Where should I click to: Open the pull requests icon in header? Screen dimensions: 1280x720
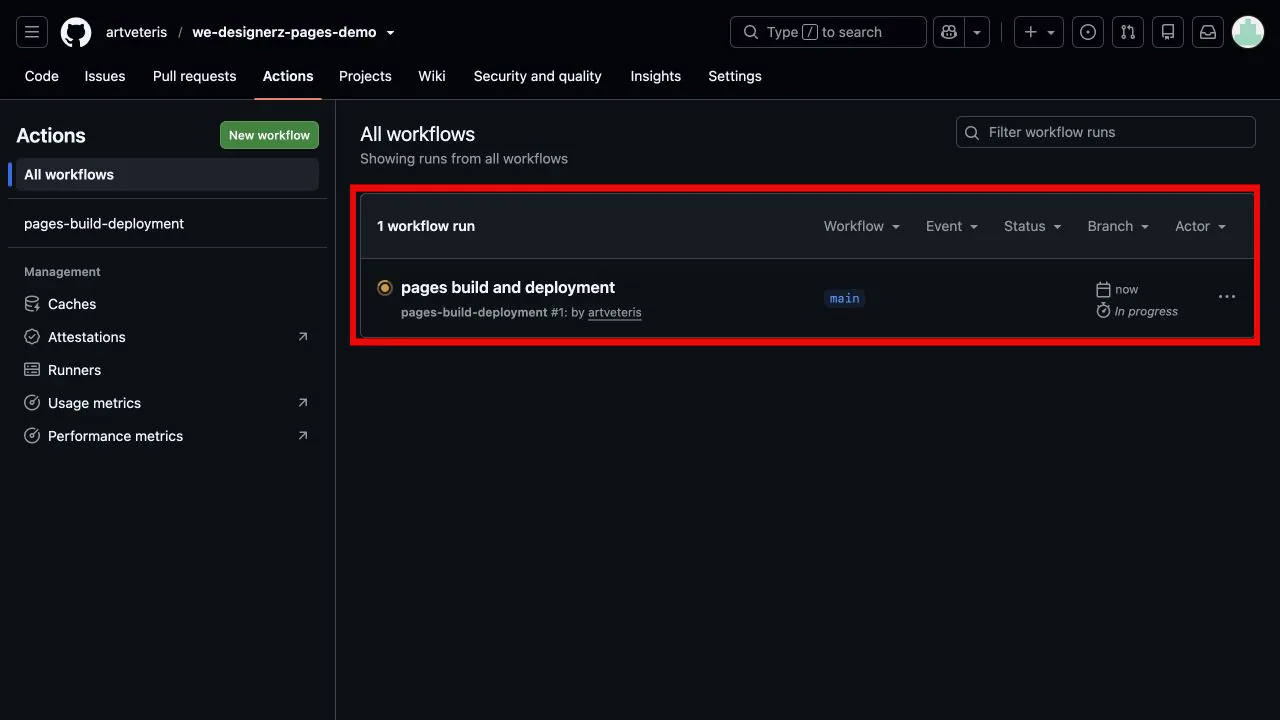tap(1128, 32)
